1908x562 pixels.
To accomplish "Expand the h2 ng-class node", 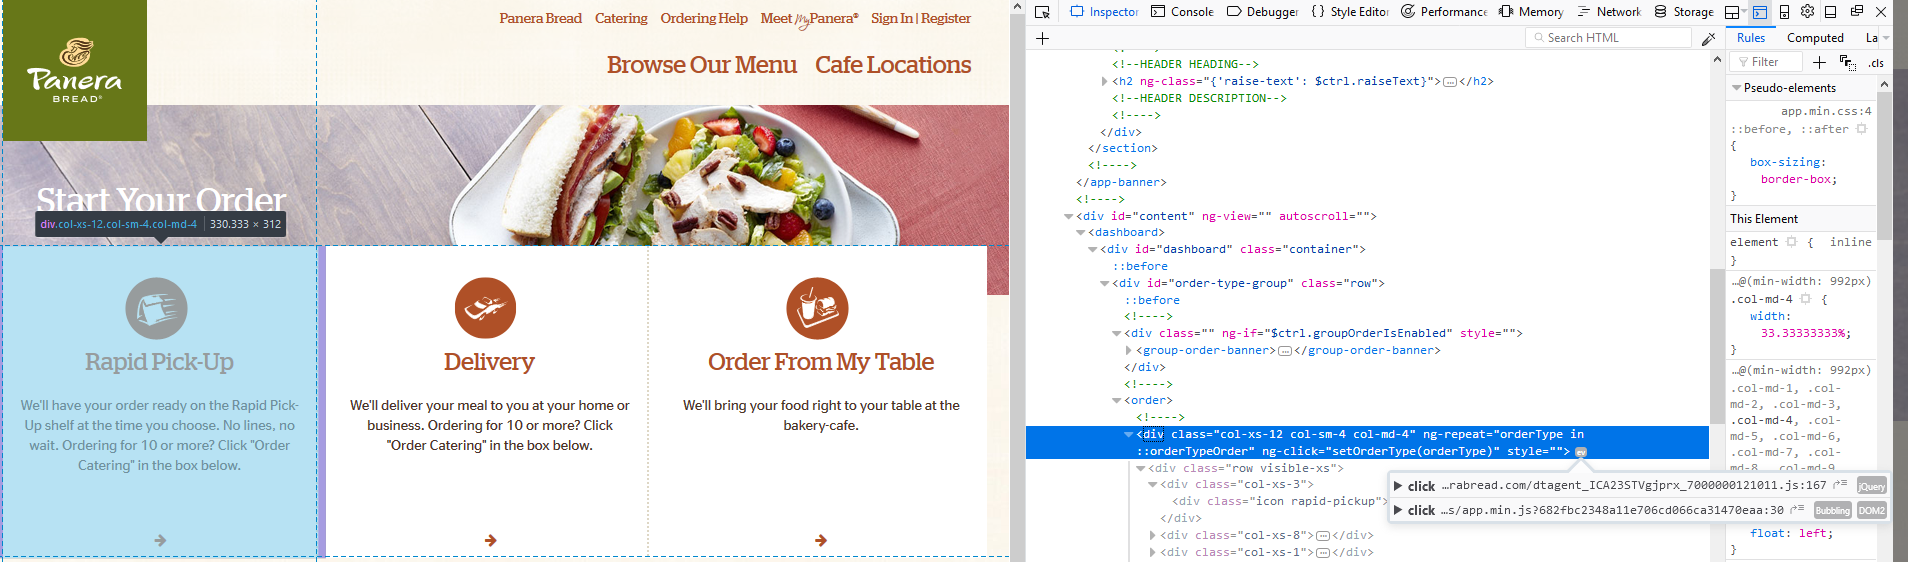I will [x=1105, y=81].
